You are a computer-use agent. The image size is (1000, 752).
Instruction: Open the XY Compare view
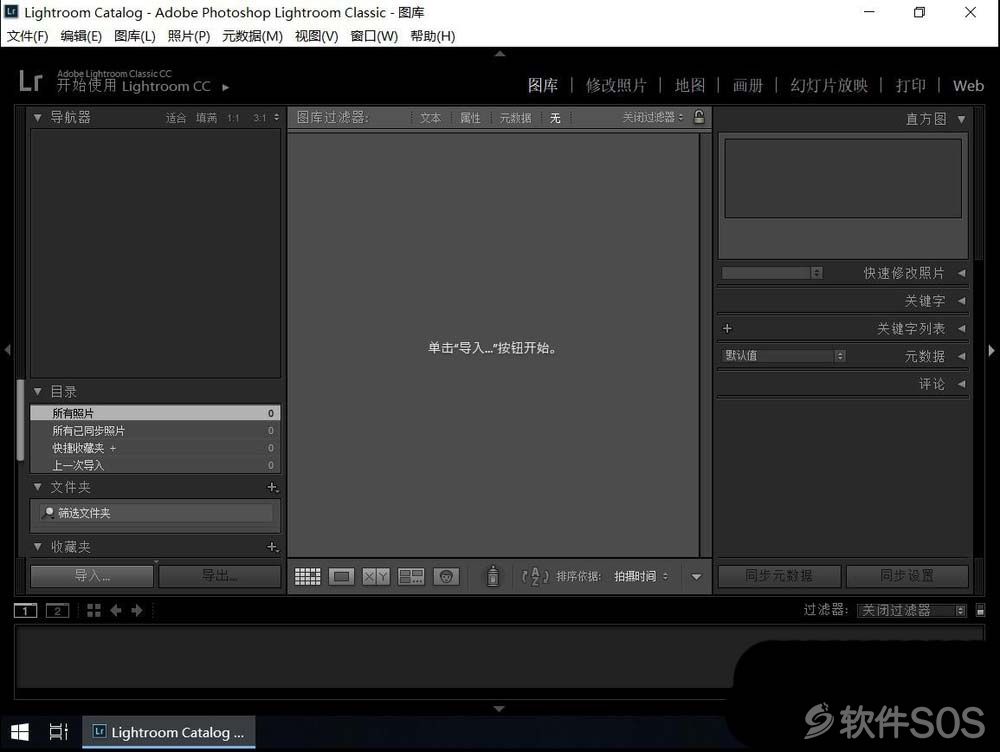tap(376, 577)
